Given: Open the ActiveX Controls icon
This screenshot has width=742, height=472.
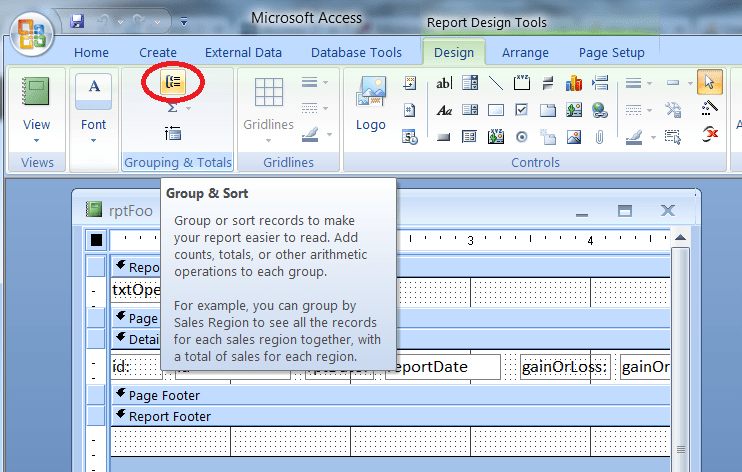Looking at the screenshot, I should tap(710, 134).
